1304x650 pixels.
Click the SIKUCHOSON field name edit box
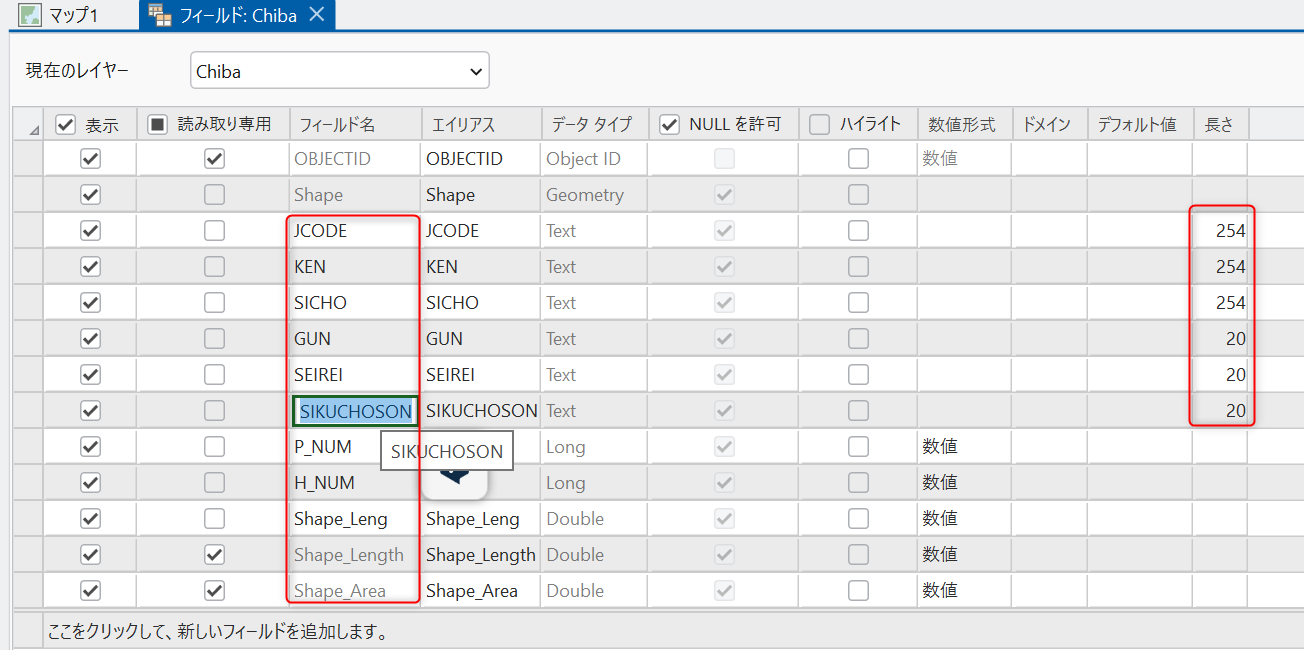(x=355, y=411)
